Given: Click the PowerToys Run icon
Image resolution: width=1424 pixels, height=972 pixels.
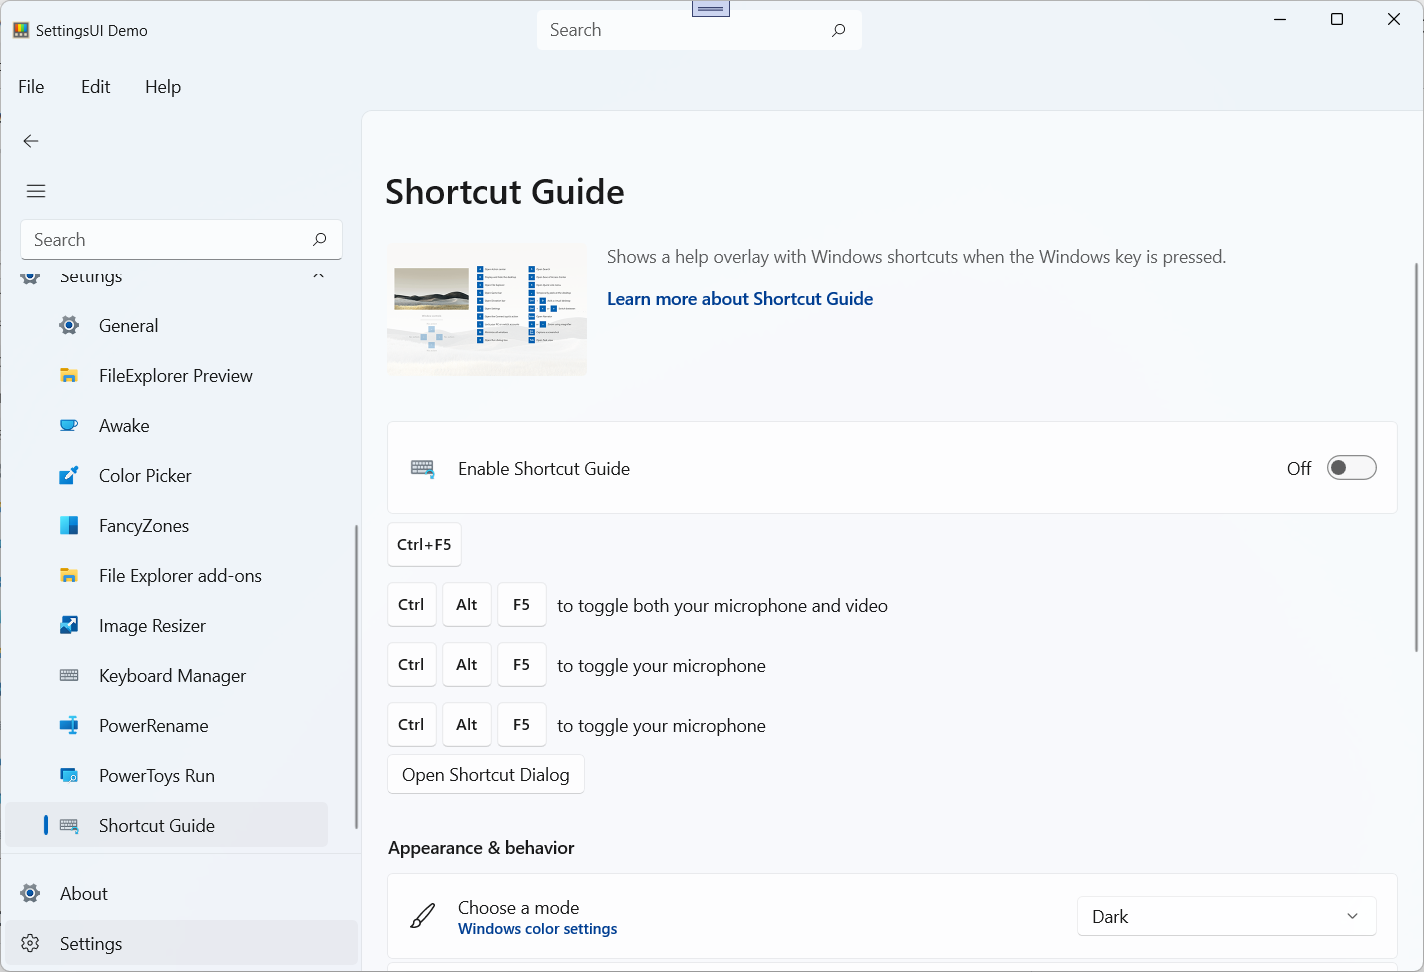Looking at the screenshot, I should (x=69, y=775).
